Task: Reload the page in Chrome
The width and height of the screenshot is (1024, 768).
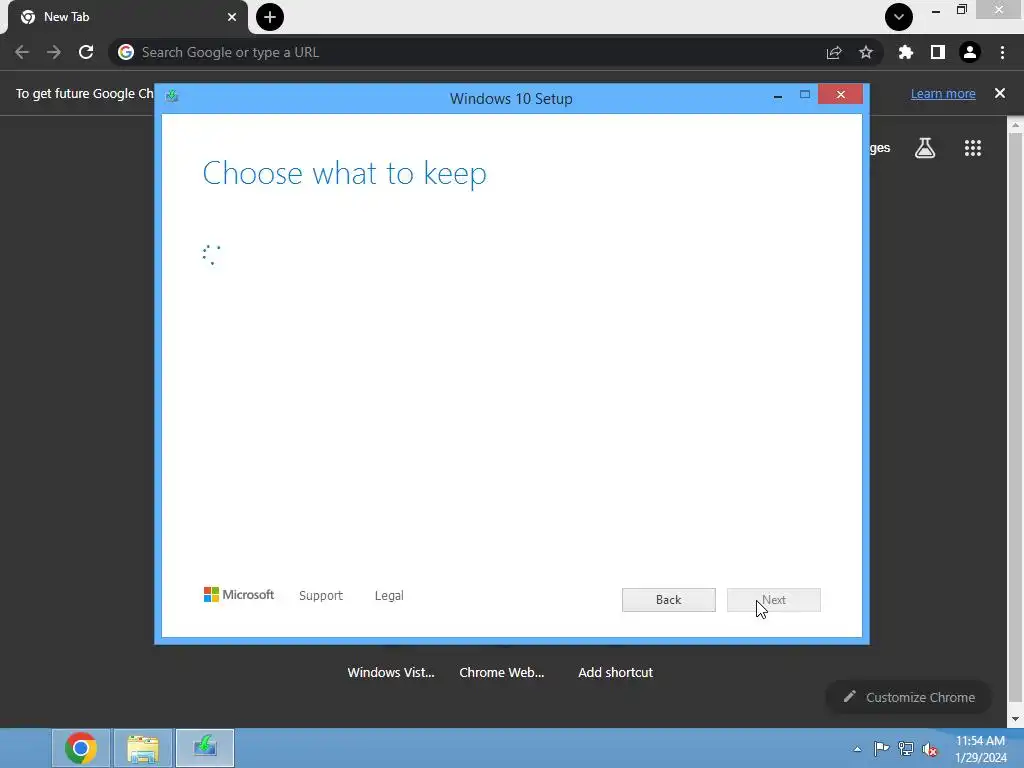Action: (x=86, y=52)
